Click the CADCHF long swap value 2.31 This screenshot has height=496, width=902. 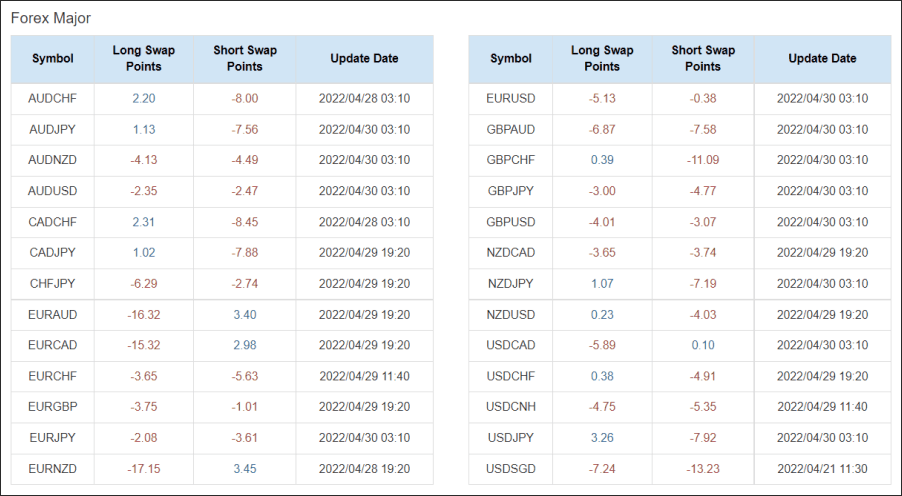tap(143, 222)
